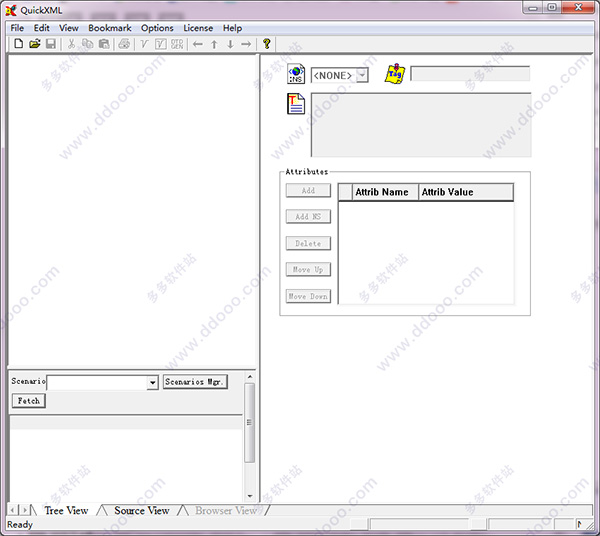Copy with the toolbar copy icon
The width and height of the screenshot is (600, 536).
click(87, 44)
